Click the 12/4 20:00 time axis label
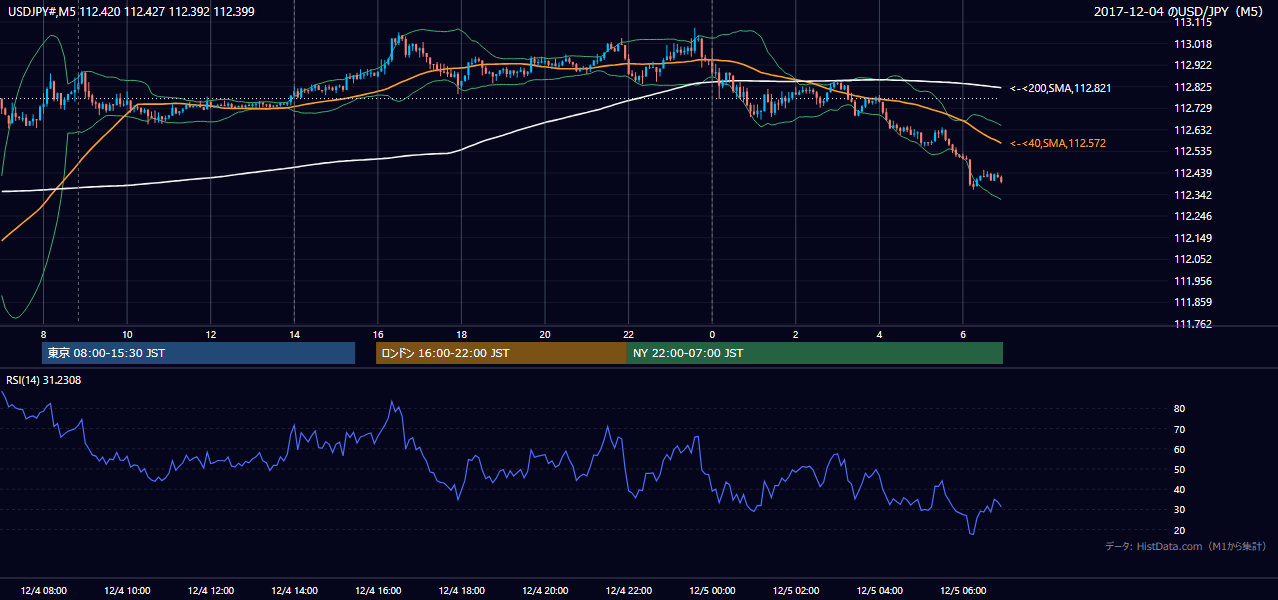This screenshot has width=1278, height=600. 544,591
